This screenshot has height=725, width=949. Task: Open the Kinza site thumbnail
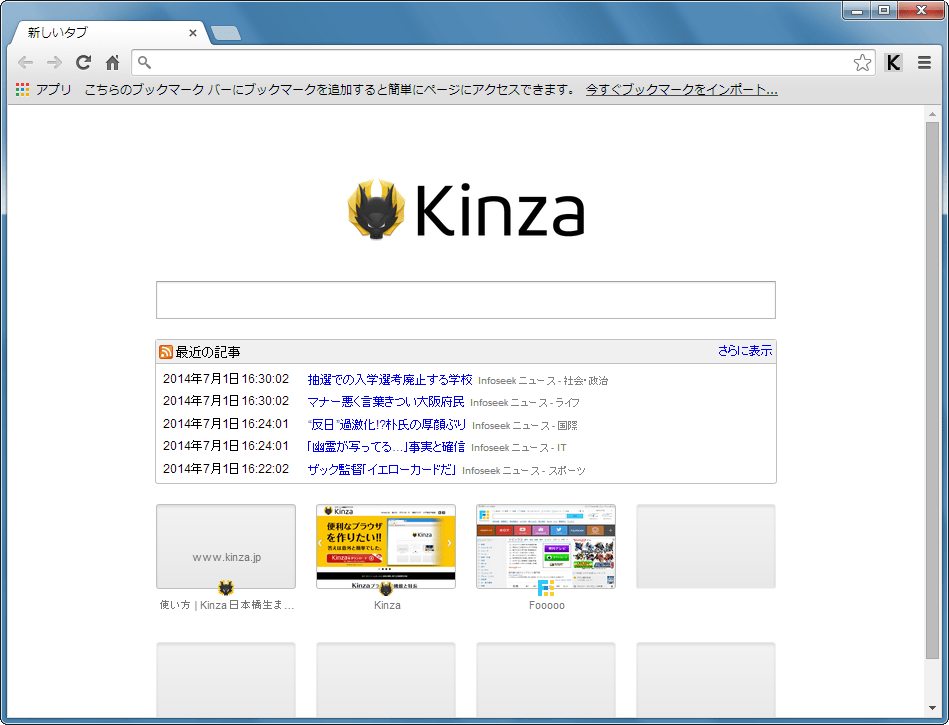click(x=386, y=546)
